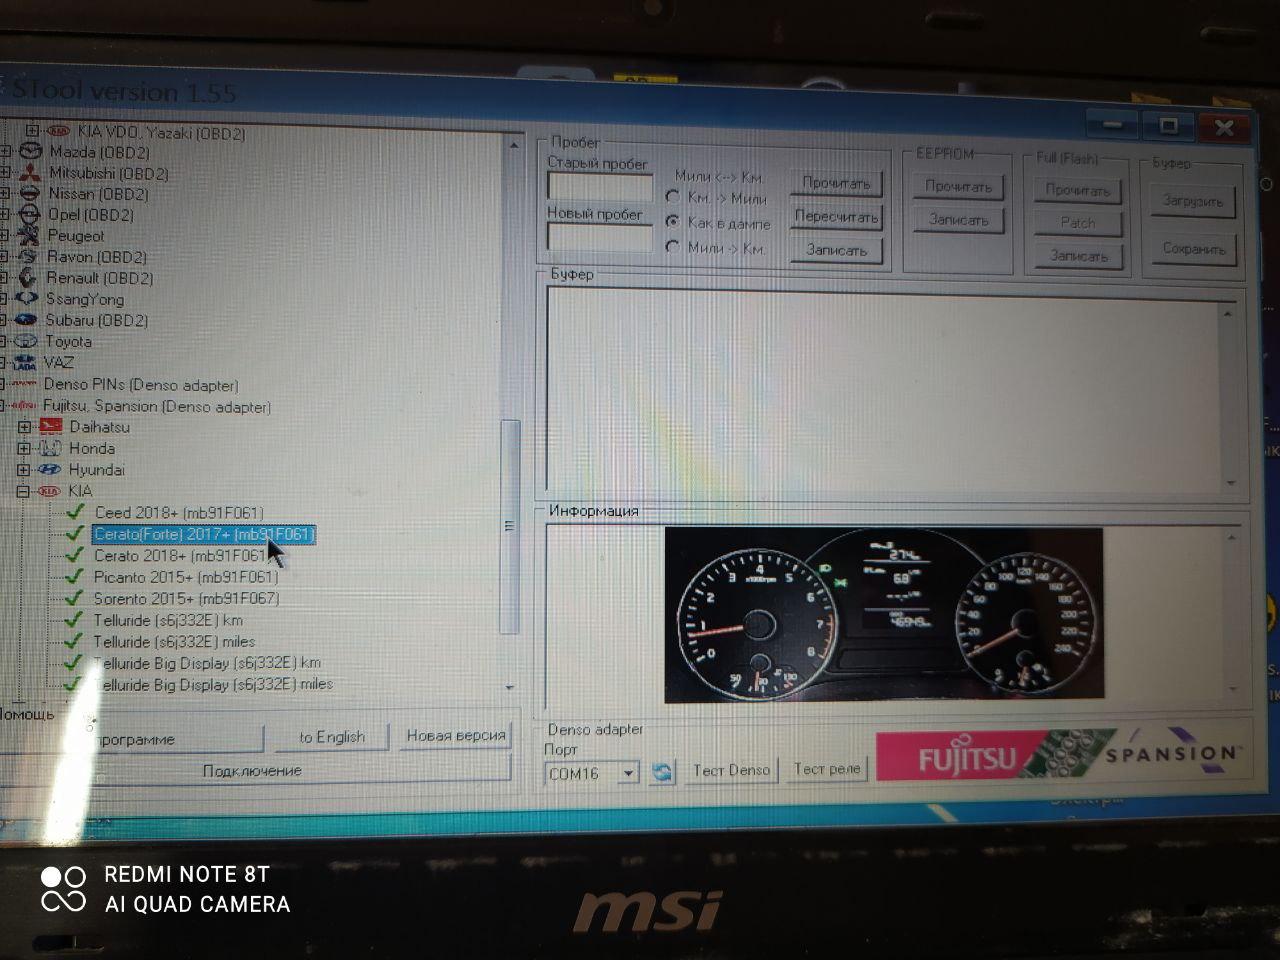Screen dimensions: 1280x960
Task: Click the Тест Denso button
Action: pos(731,771)
